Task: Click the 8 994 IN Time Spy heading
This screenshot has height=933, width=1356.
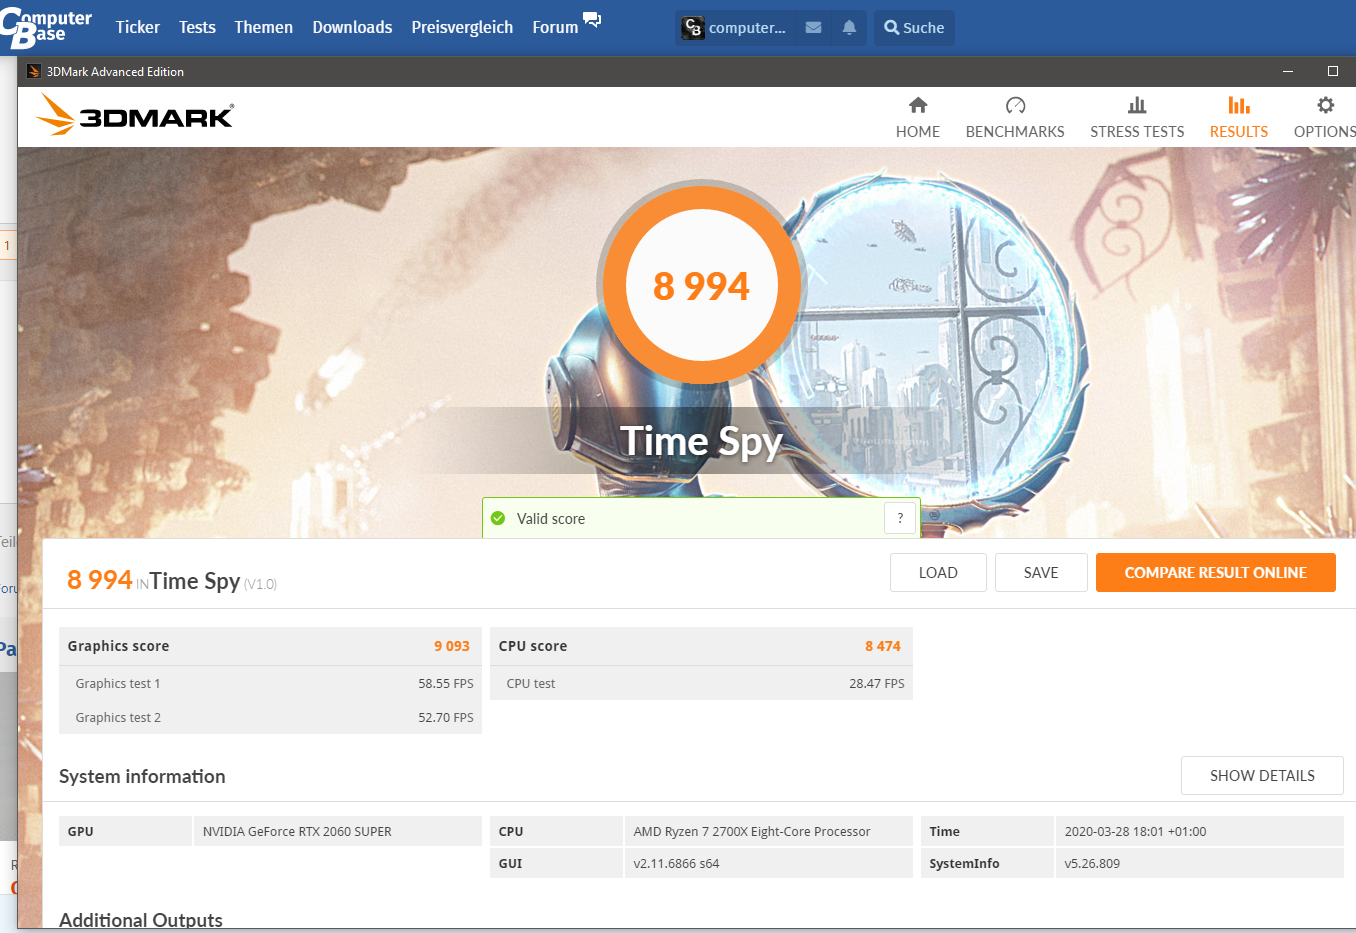Action: [x=172, y=580]
